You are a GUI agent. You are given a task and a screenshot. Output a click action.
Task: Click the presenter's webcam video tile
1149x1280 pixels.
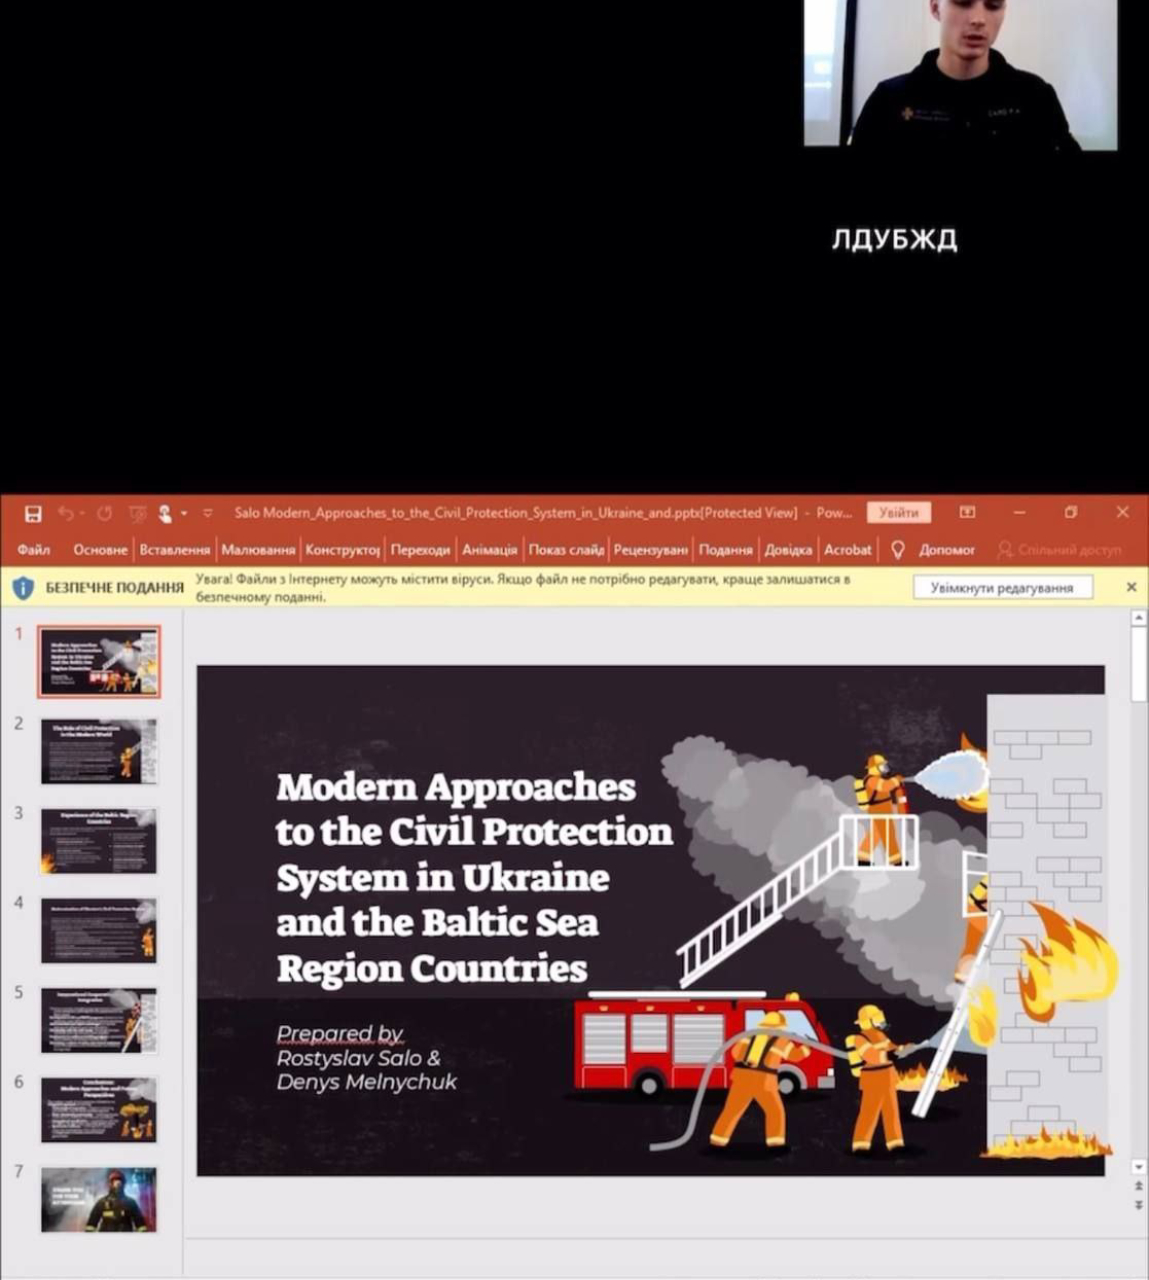(x=960, y=74)
